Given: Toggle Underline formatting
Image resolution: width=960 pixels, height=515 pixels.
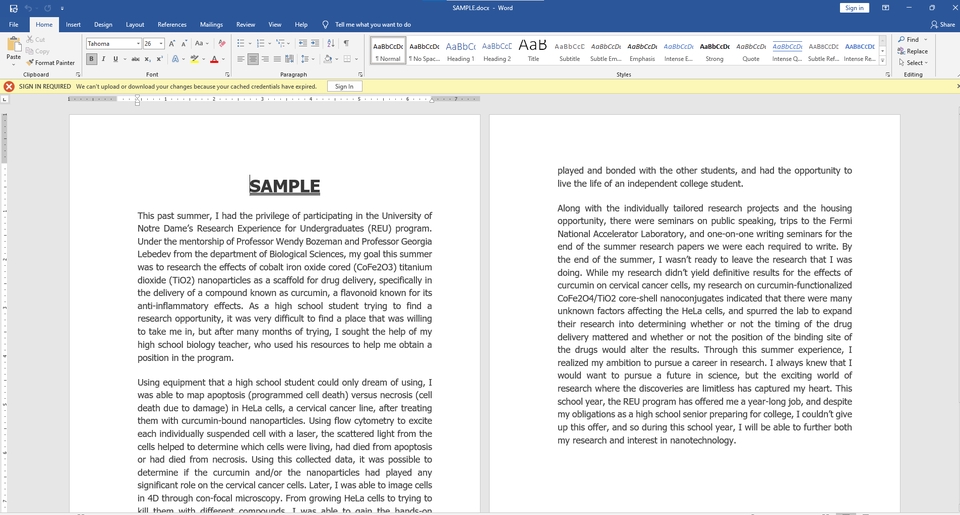Looking at the screenshot, I should (114, 59).
